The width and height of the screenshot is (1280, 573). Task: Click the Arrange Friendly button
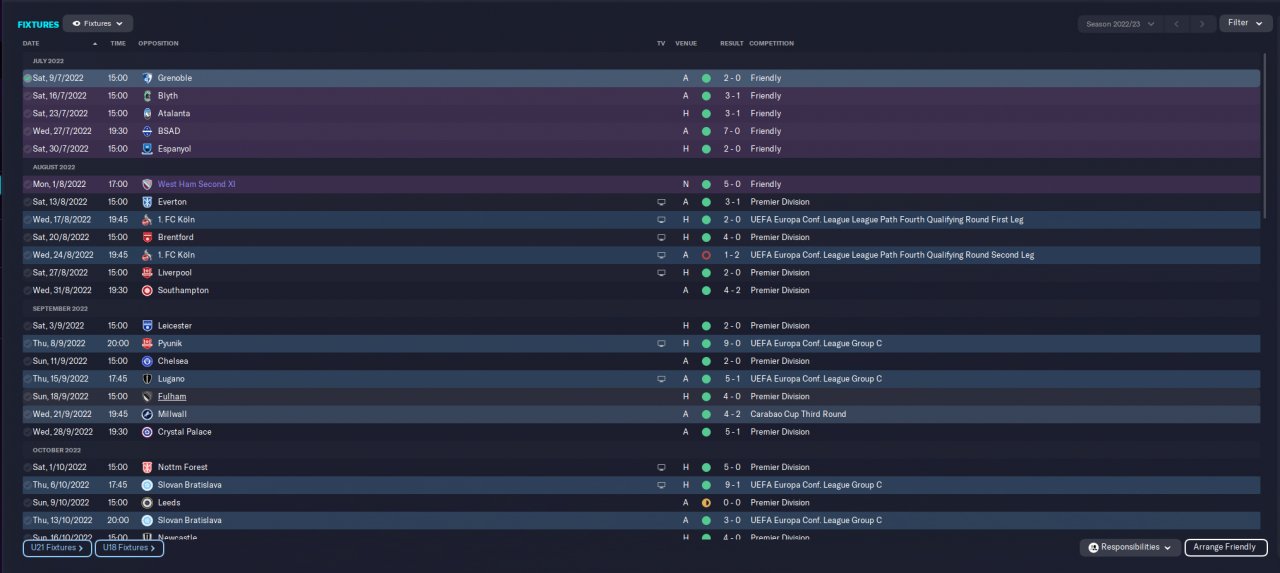point(1225,548)
